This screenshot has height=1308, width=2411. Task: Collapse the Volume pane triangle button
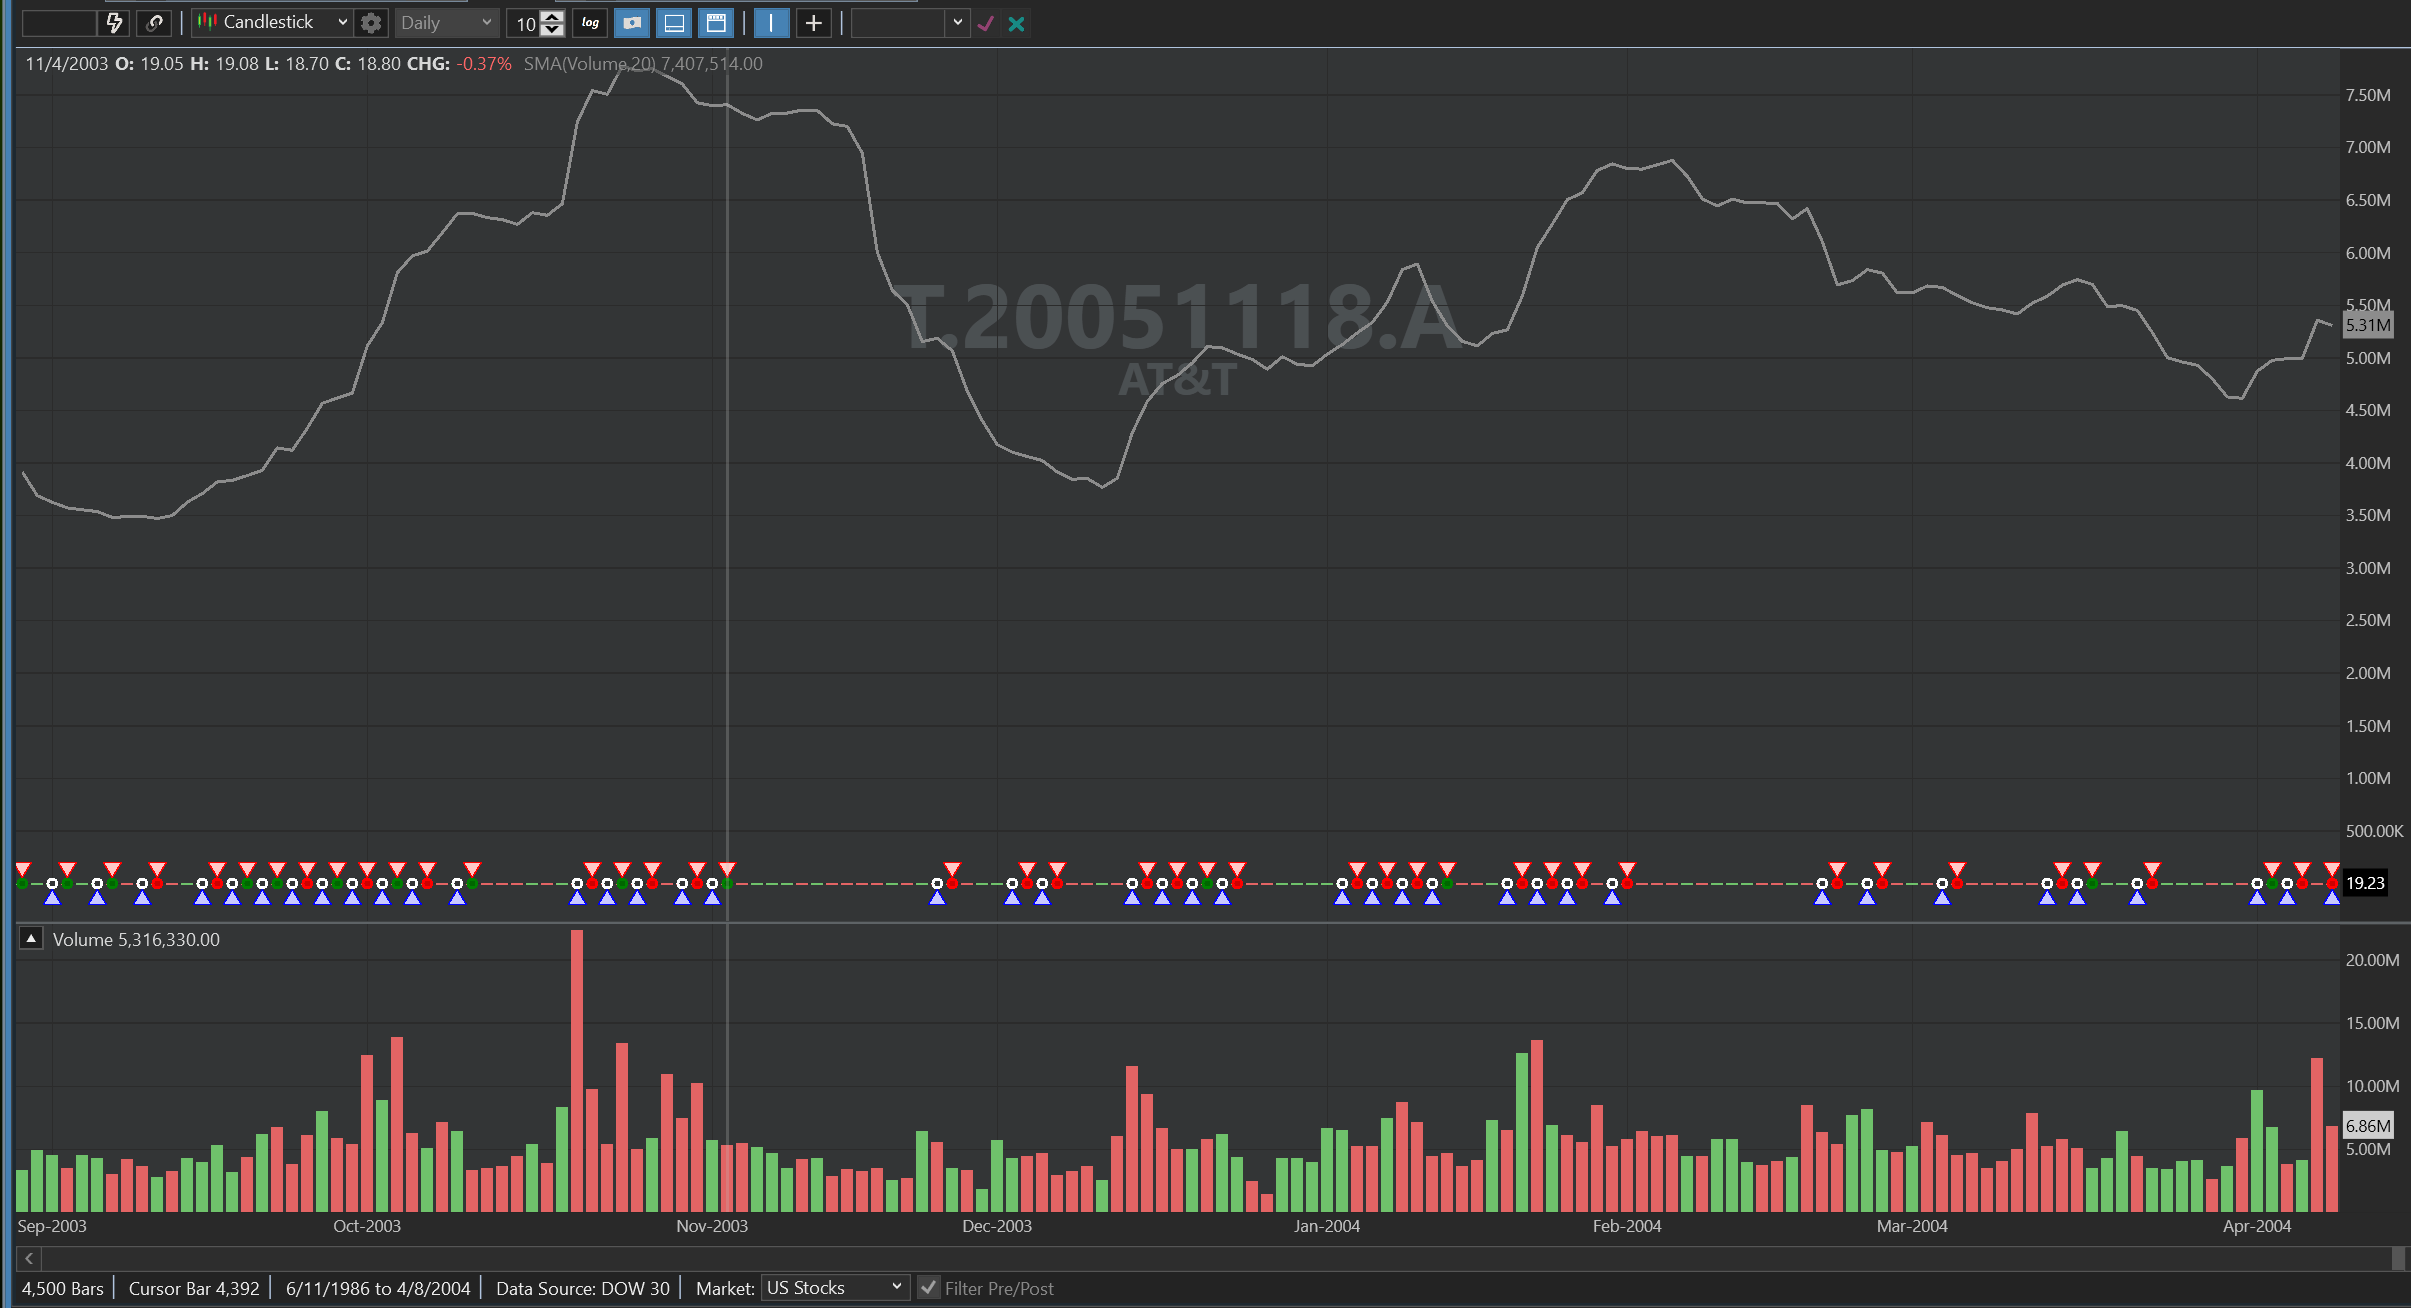click(x=31, y=939)
